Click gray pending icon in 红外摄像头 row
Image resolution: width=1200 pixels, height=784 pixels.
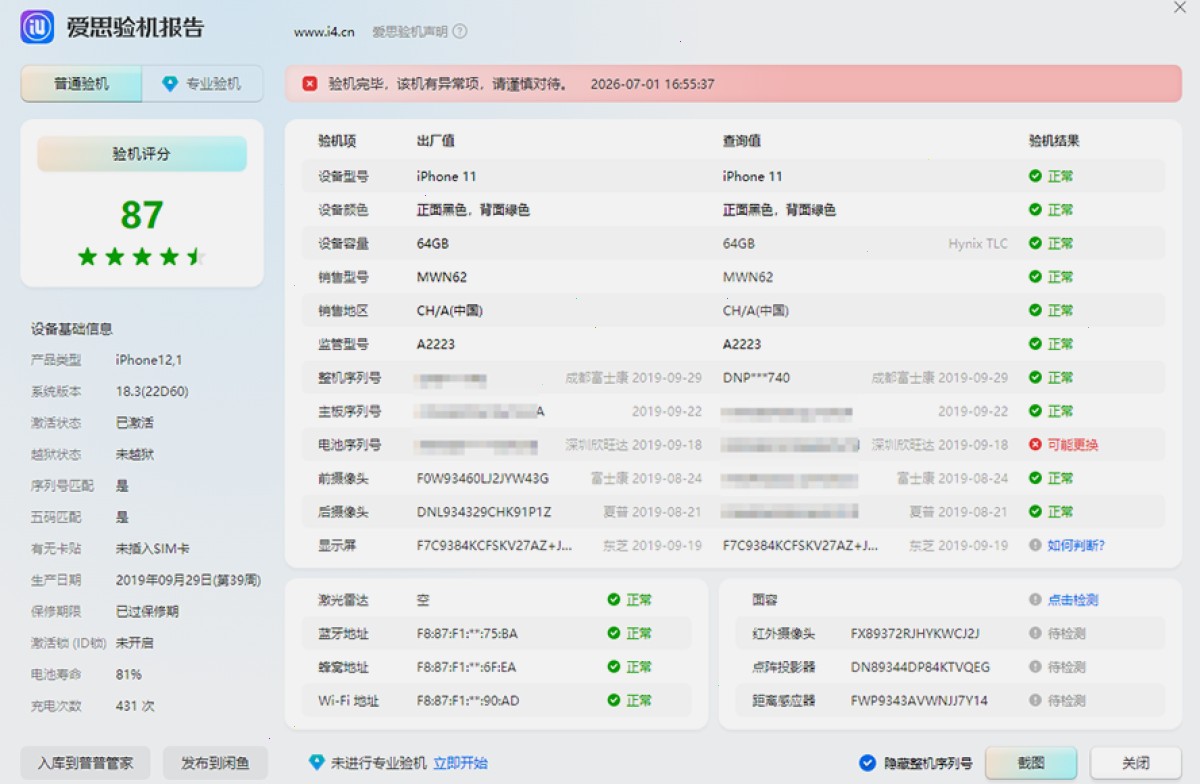[x=1035, y=633]
